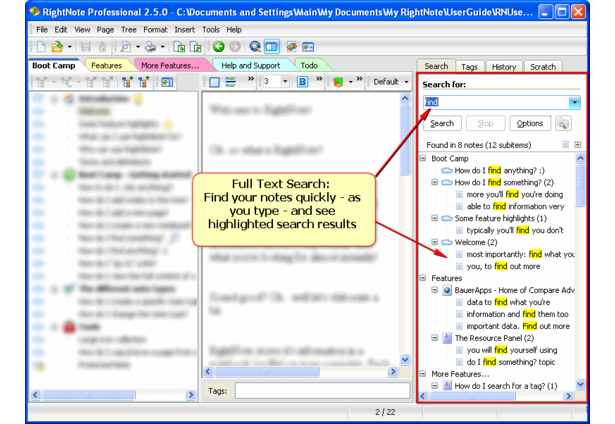Image resolution: width=615 pixels, height=424 pixels.
Task: Click the search results scroll down arrow
Action: tap(580, 385)
